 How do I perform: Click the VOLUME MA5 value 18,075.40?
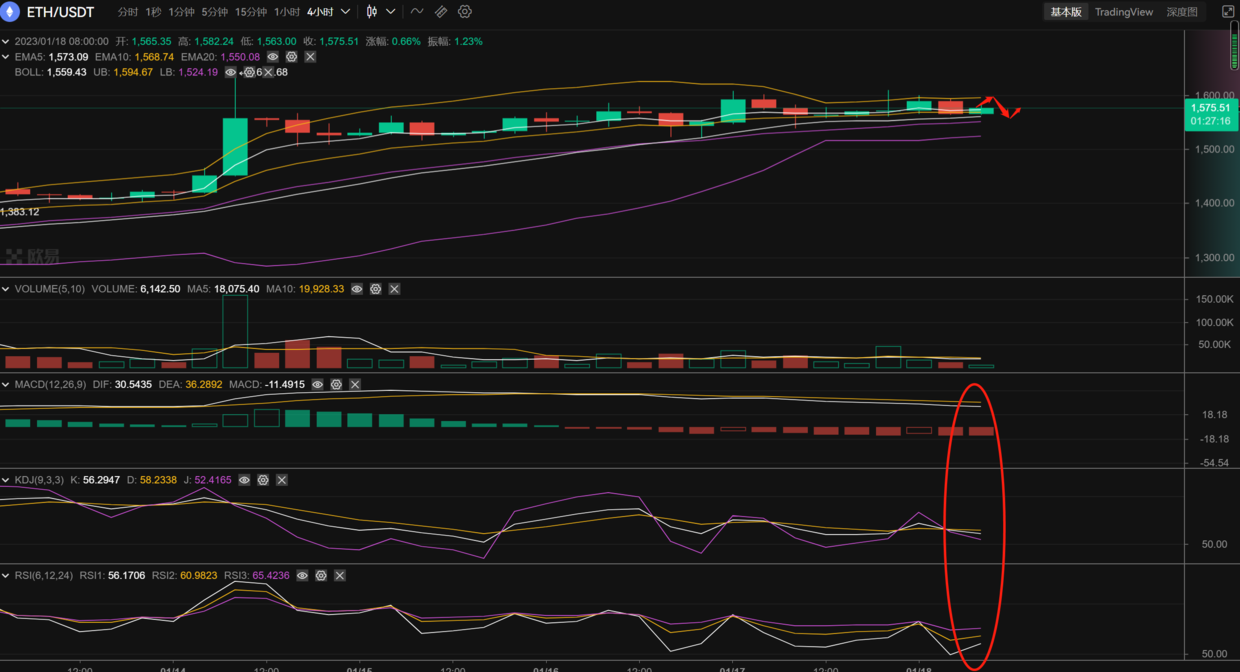(236, 289)
